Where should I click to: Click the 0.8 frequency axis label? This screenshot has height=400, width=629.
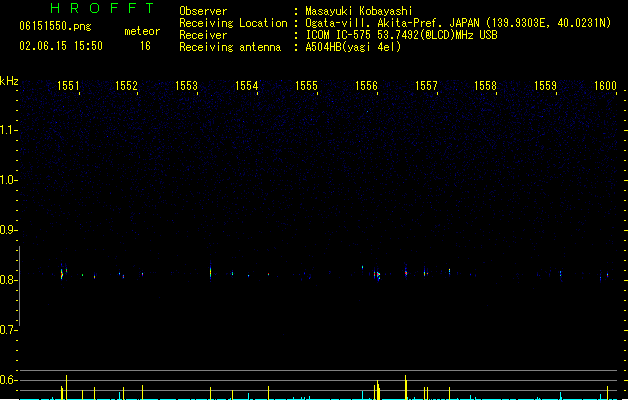[x=8, y=280]
